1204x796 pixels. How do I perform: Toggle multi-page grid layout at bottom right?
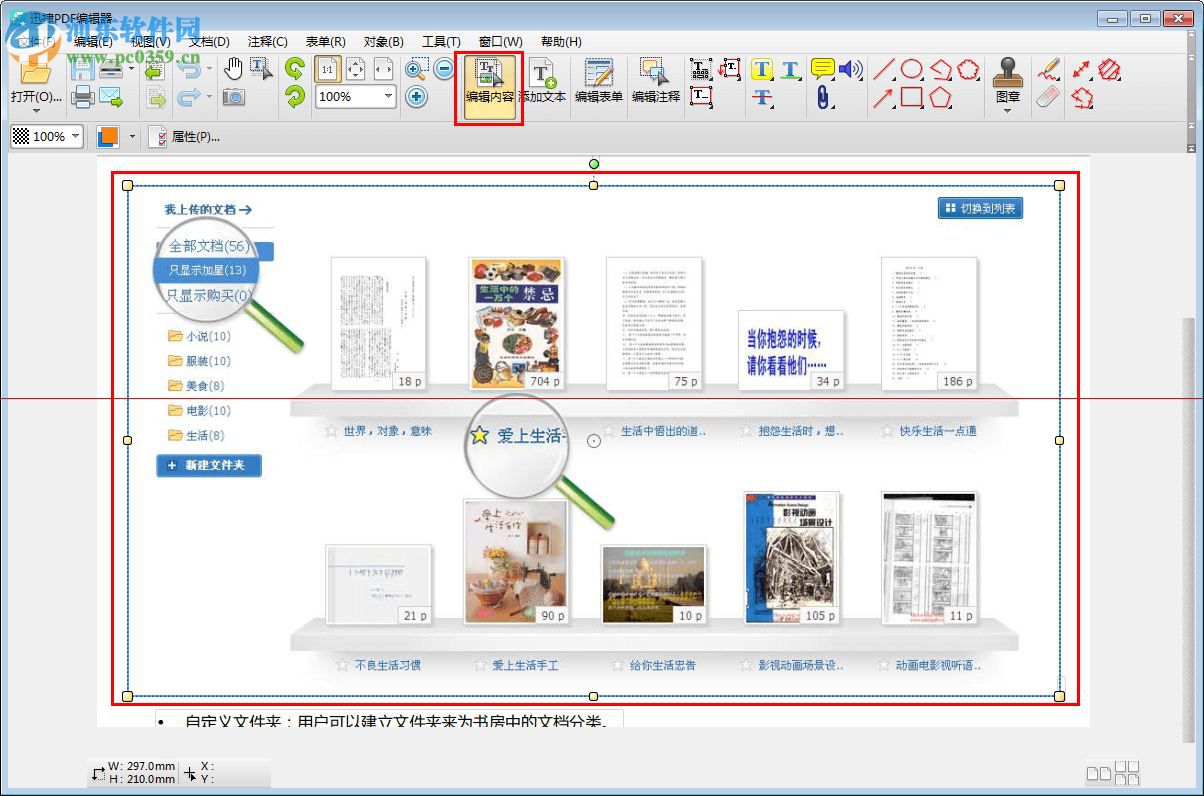tap(1128, 772)
